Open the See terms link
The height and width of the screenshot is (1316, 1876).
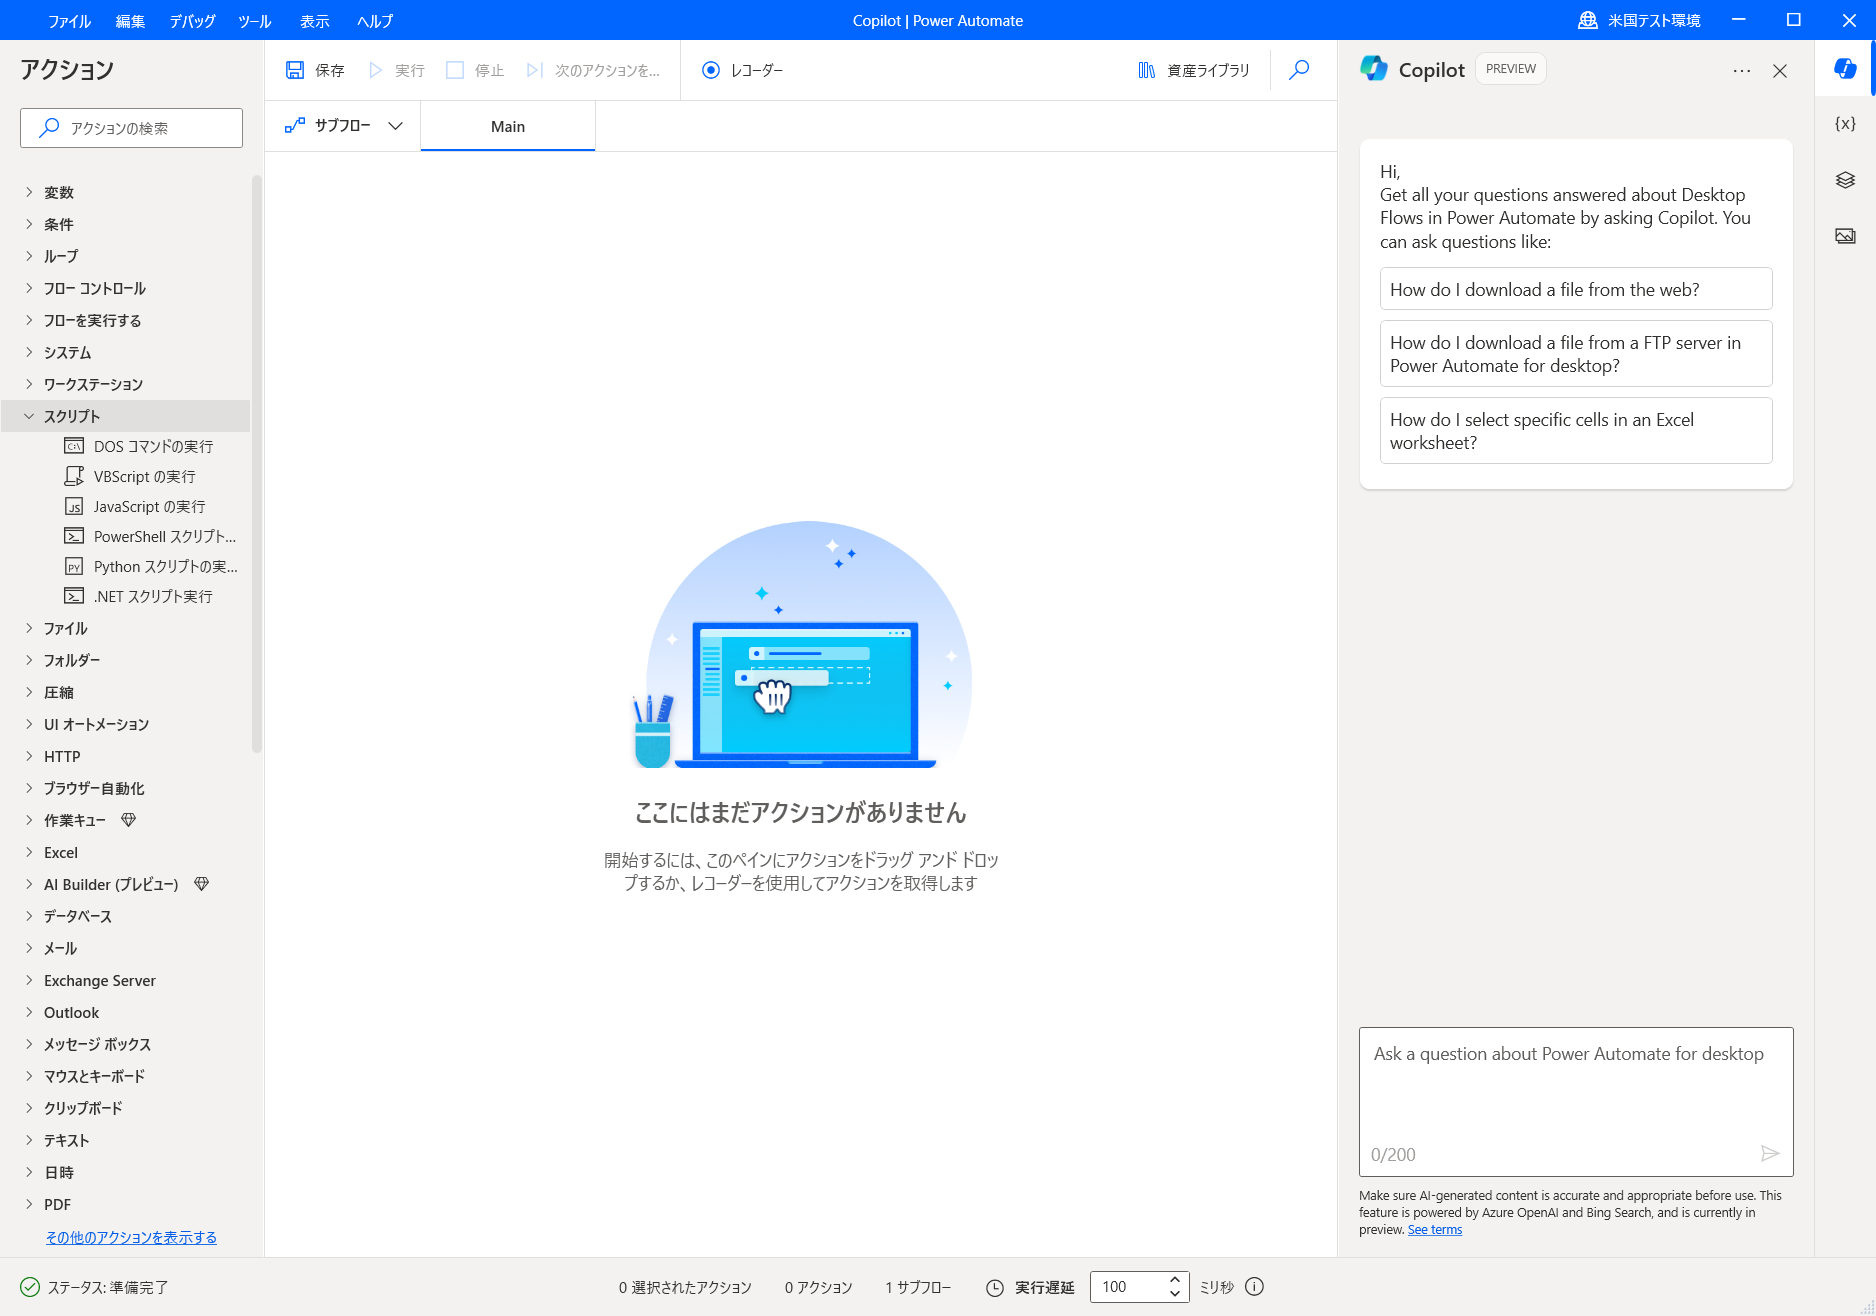(x=1434, y=1230)
